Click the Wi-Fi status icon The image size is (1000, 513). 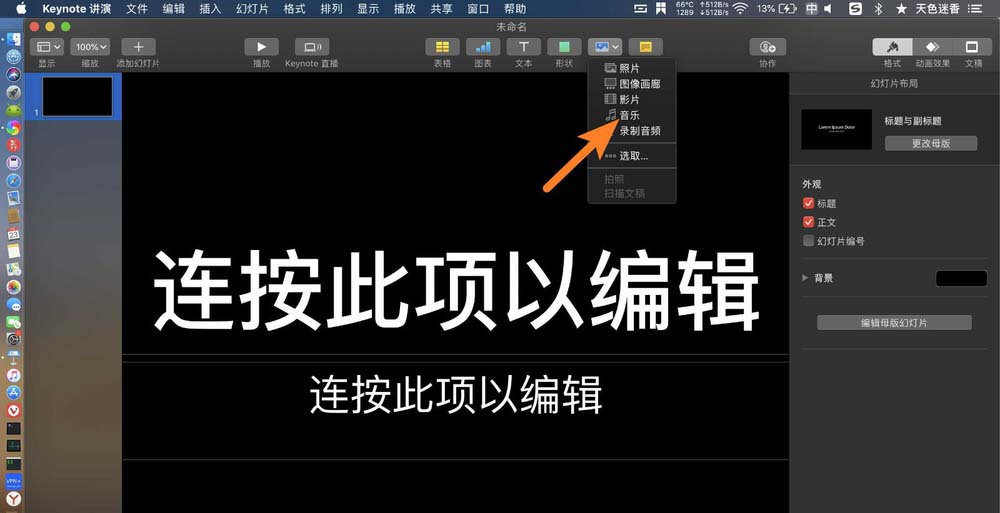(740, 9)
